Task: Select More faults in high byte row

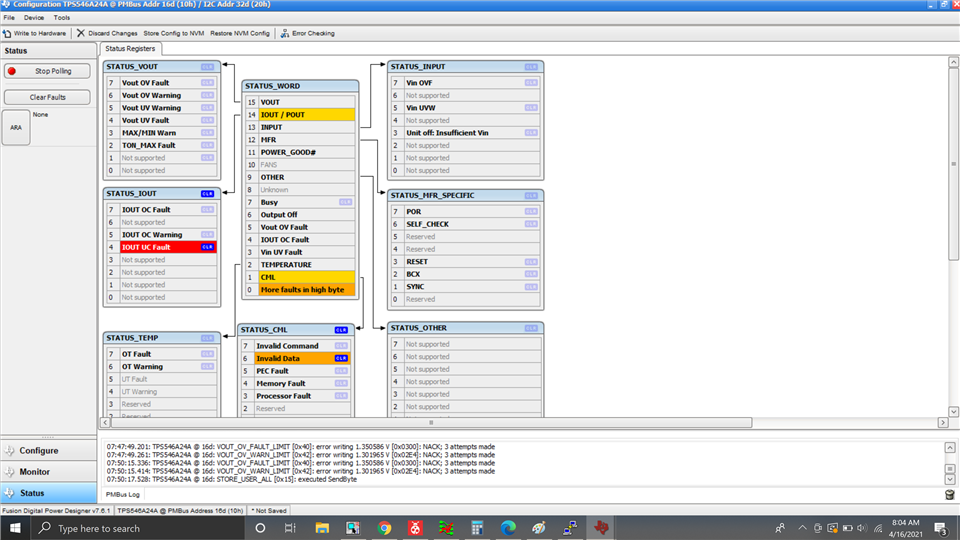Action: click(x=300, y=290)
